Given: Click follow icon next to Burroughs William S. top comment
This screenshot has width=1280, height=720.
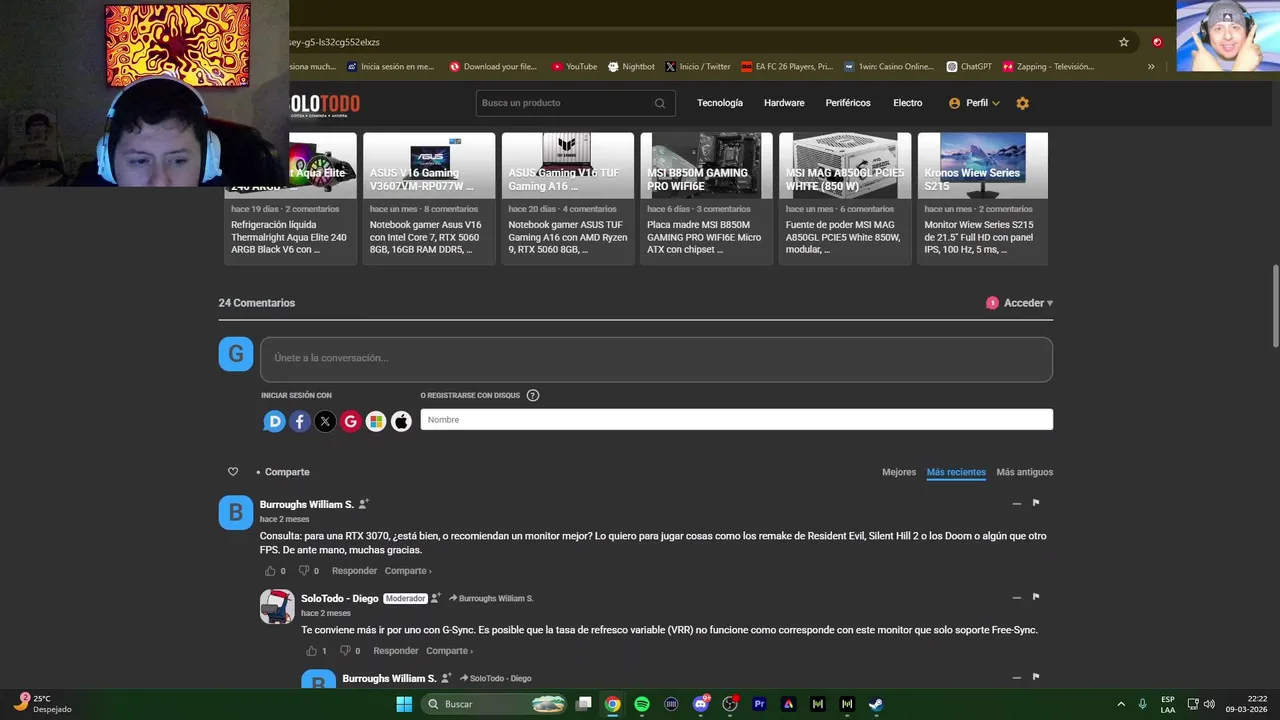Looking at the screenshot, I should 364,504.
